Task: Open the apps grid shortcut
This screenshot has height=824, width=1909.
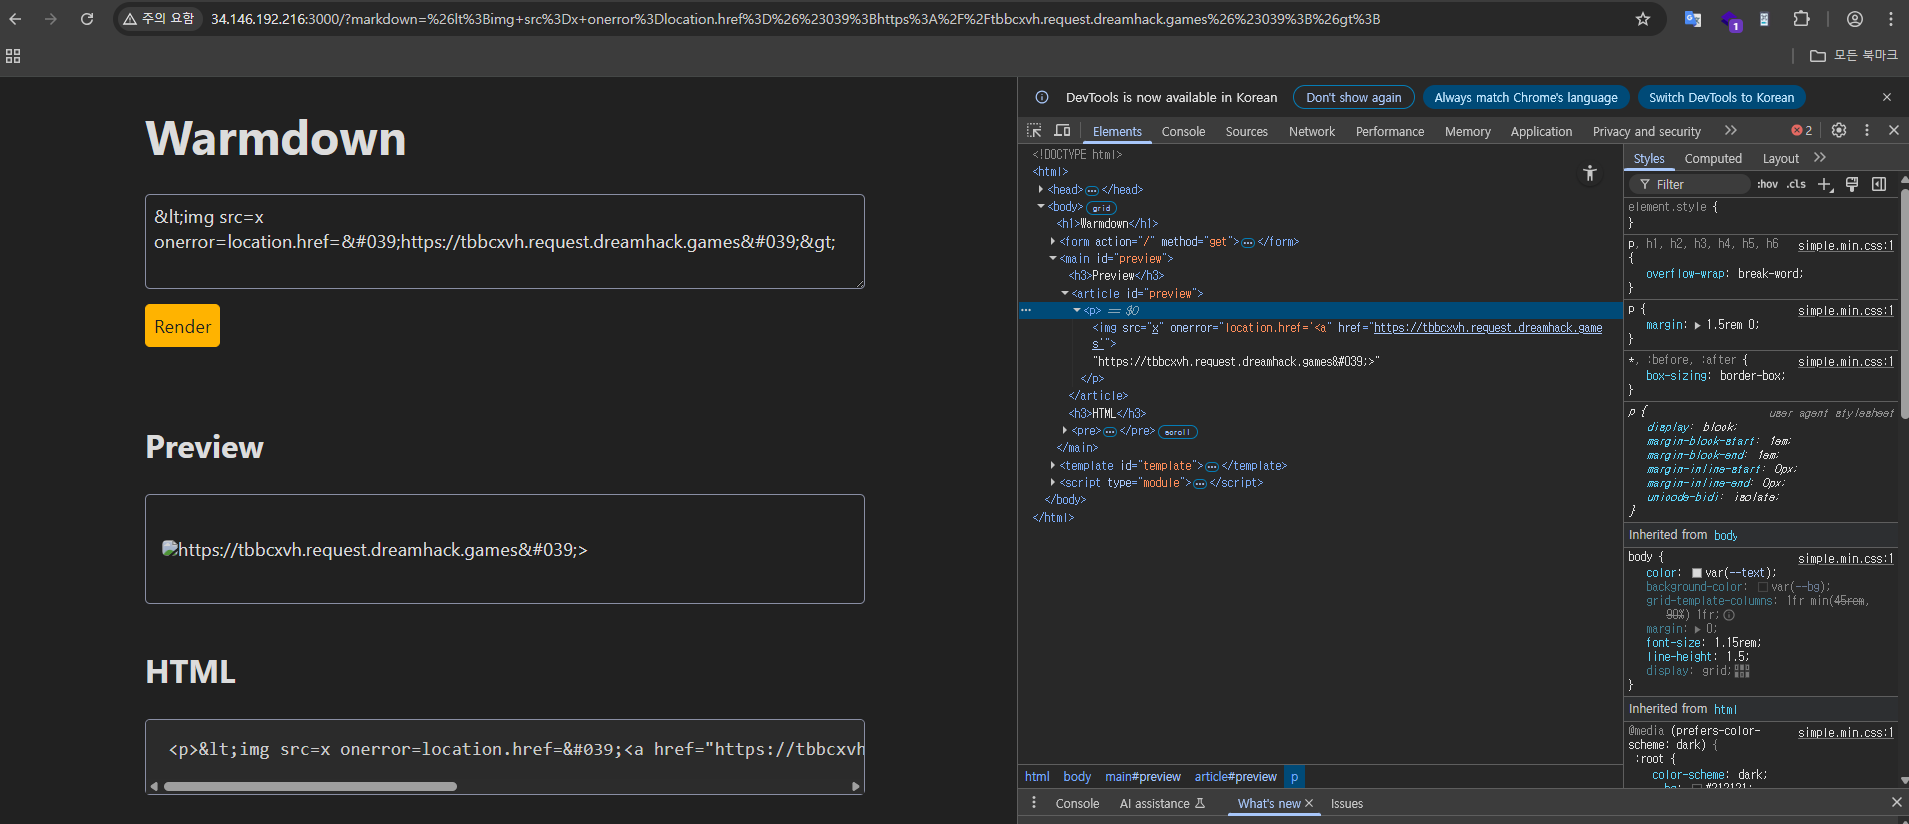Action: pyautogui.click(x=13, y=56)
